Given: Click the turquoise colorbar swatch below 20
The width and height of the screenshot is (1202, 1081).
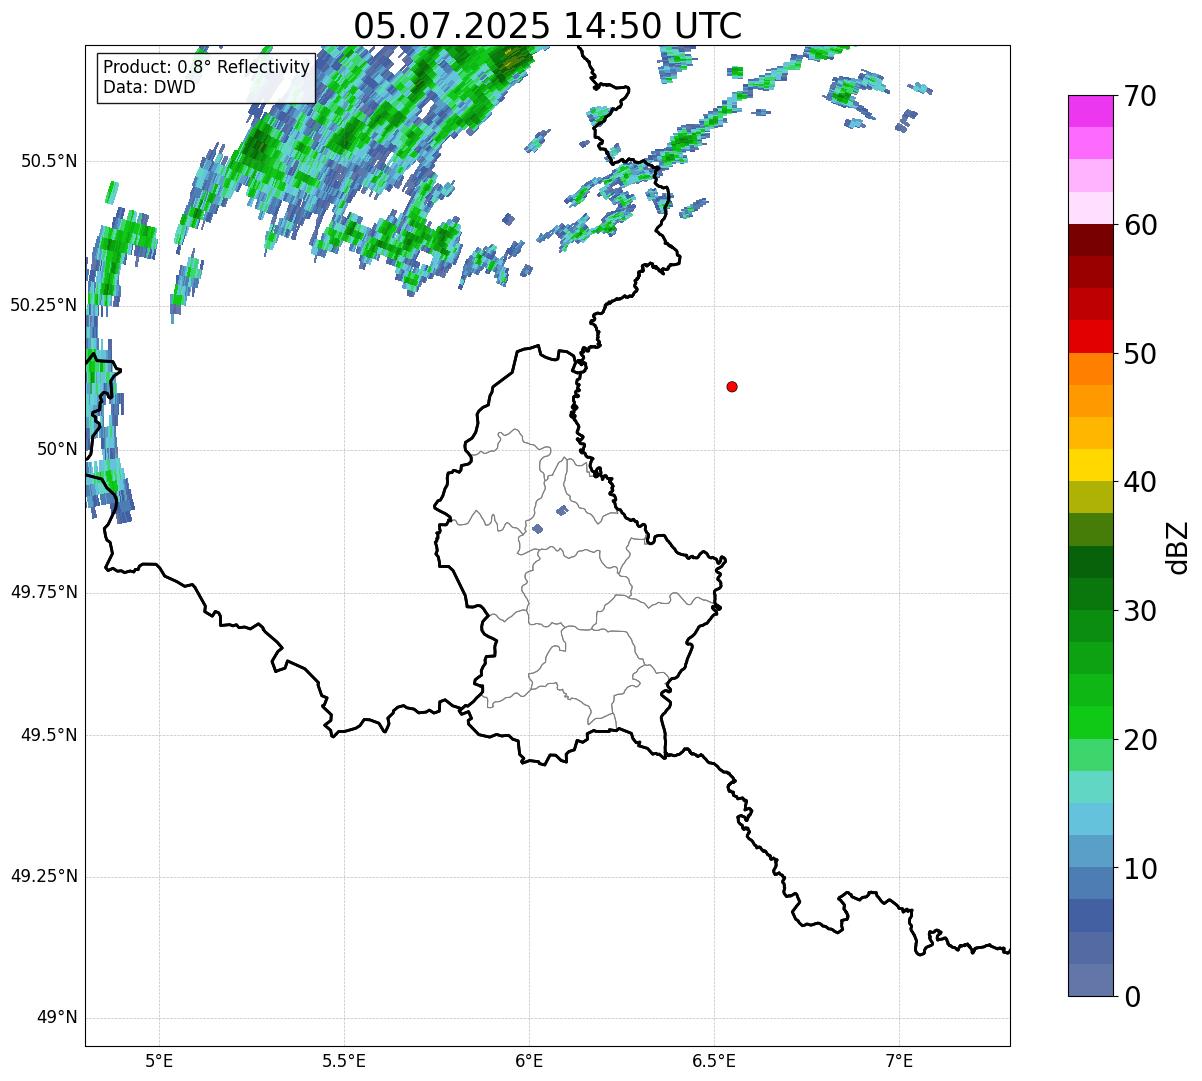Looking at the screenshot, I should tap(1091, 787).
